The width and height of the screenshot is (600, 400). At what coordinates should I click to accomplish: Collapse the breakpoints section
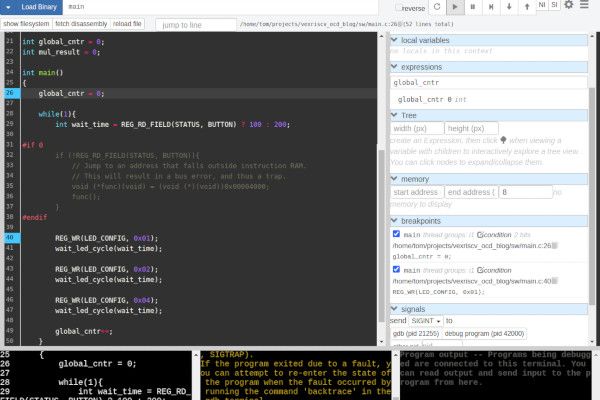[x=395, y=221]
